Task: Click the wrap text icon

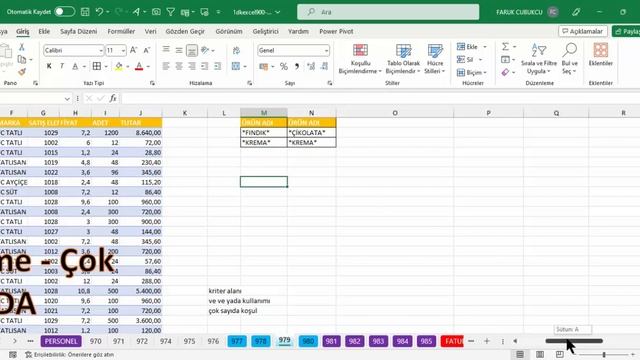Action: pyautogui.click(x=236, y=50)
